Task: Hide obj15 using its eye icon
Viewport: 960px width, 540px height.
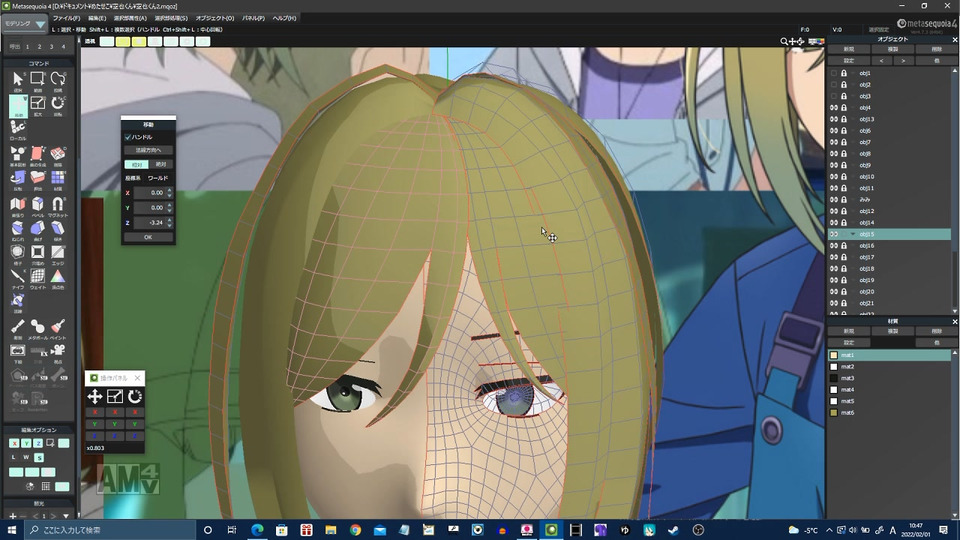Action: click(x=833, y=234)
